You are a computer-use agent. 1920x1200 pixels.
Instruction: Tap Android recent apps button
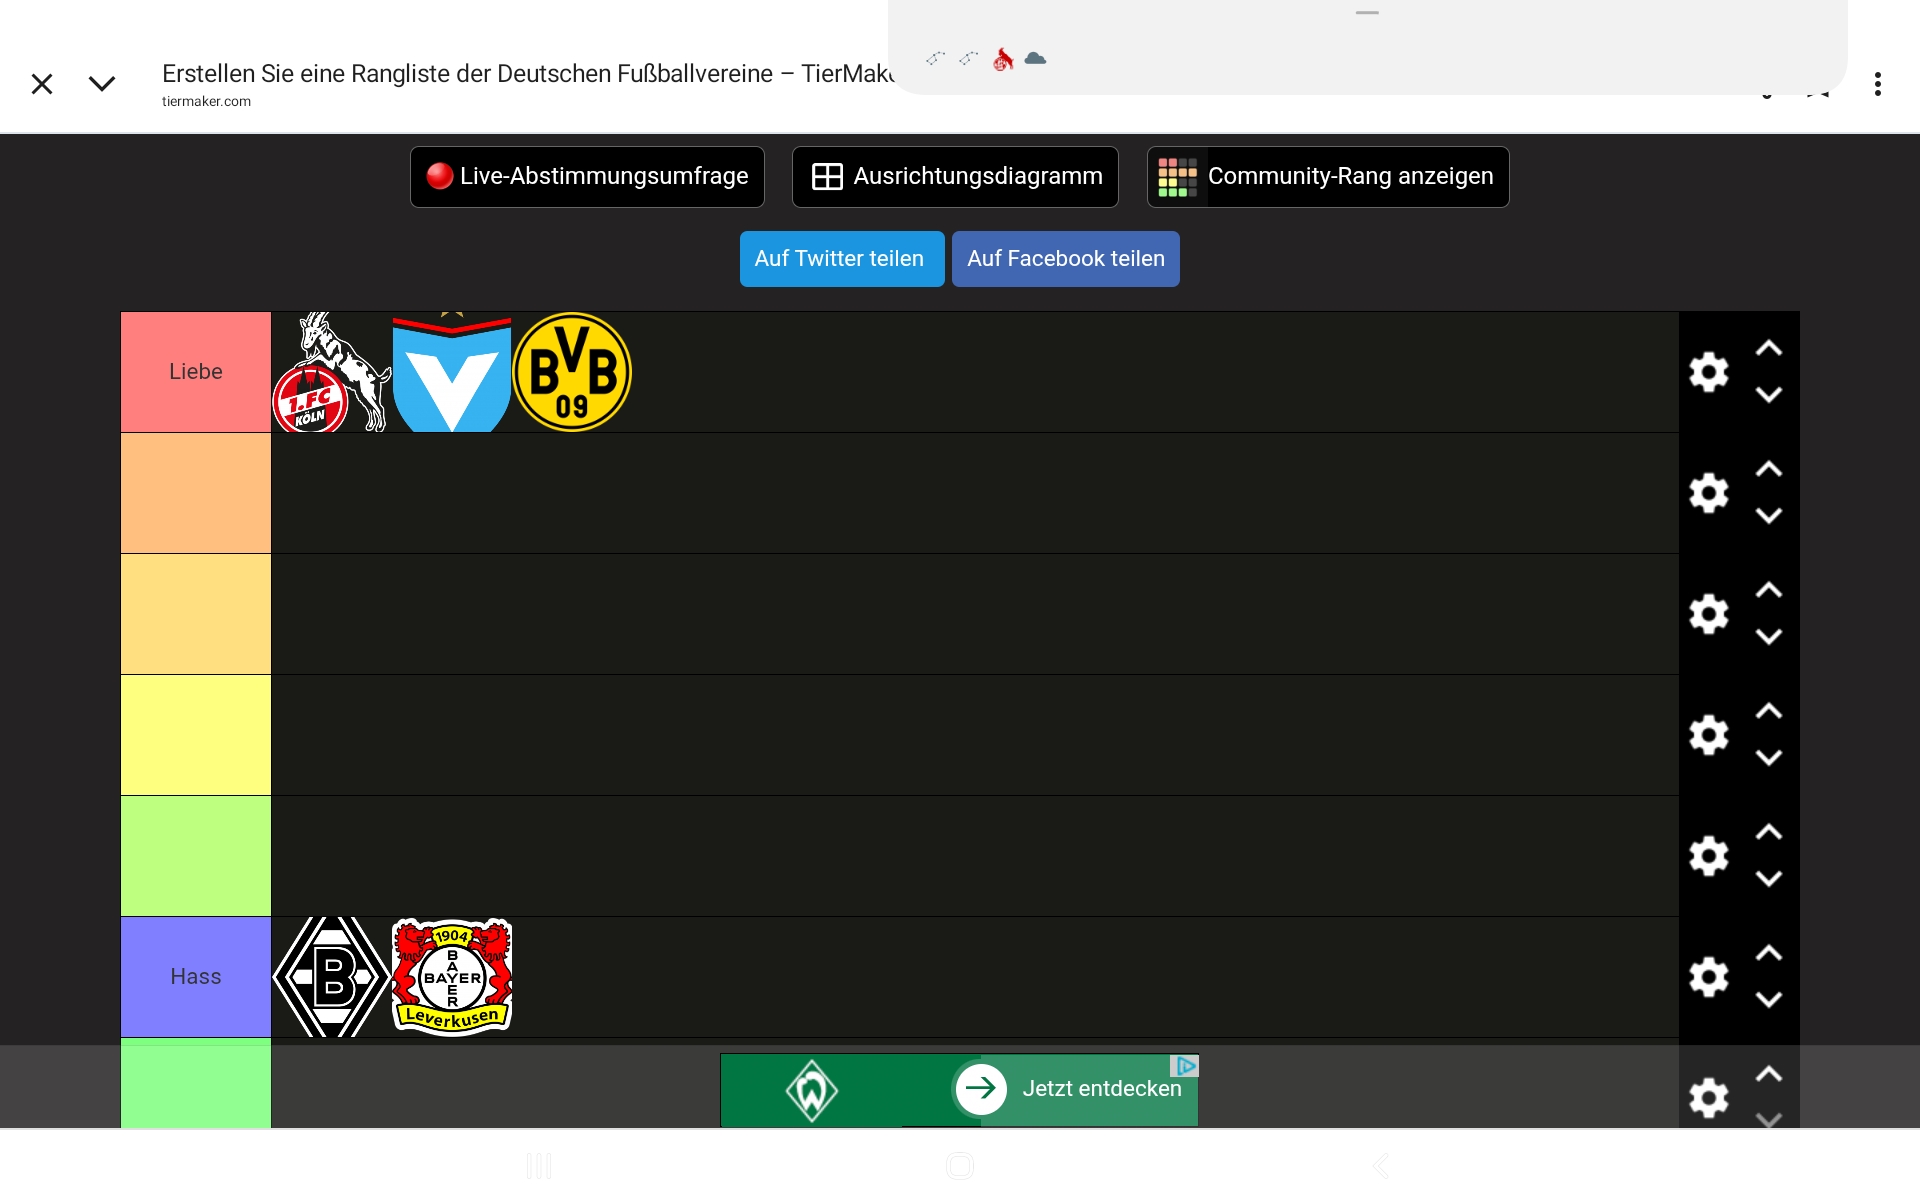pos(539,1166)
